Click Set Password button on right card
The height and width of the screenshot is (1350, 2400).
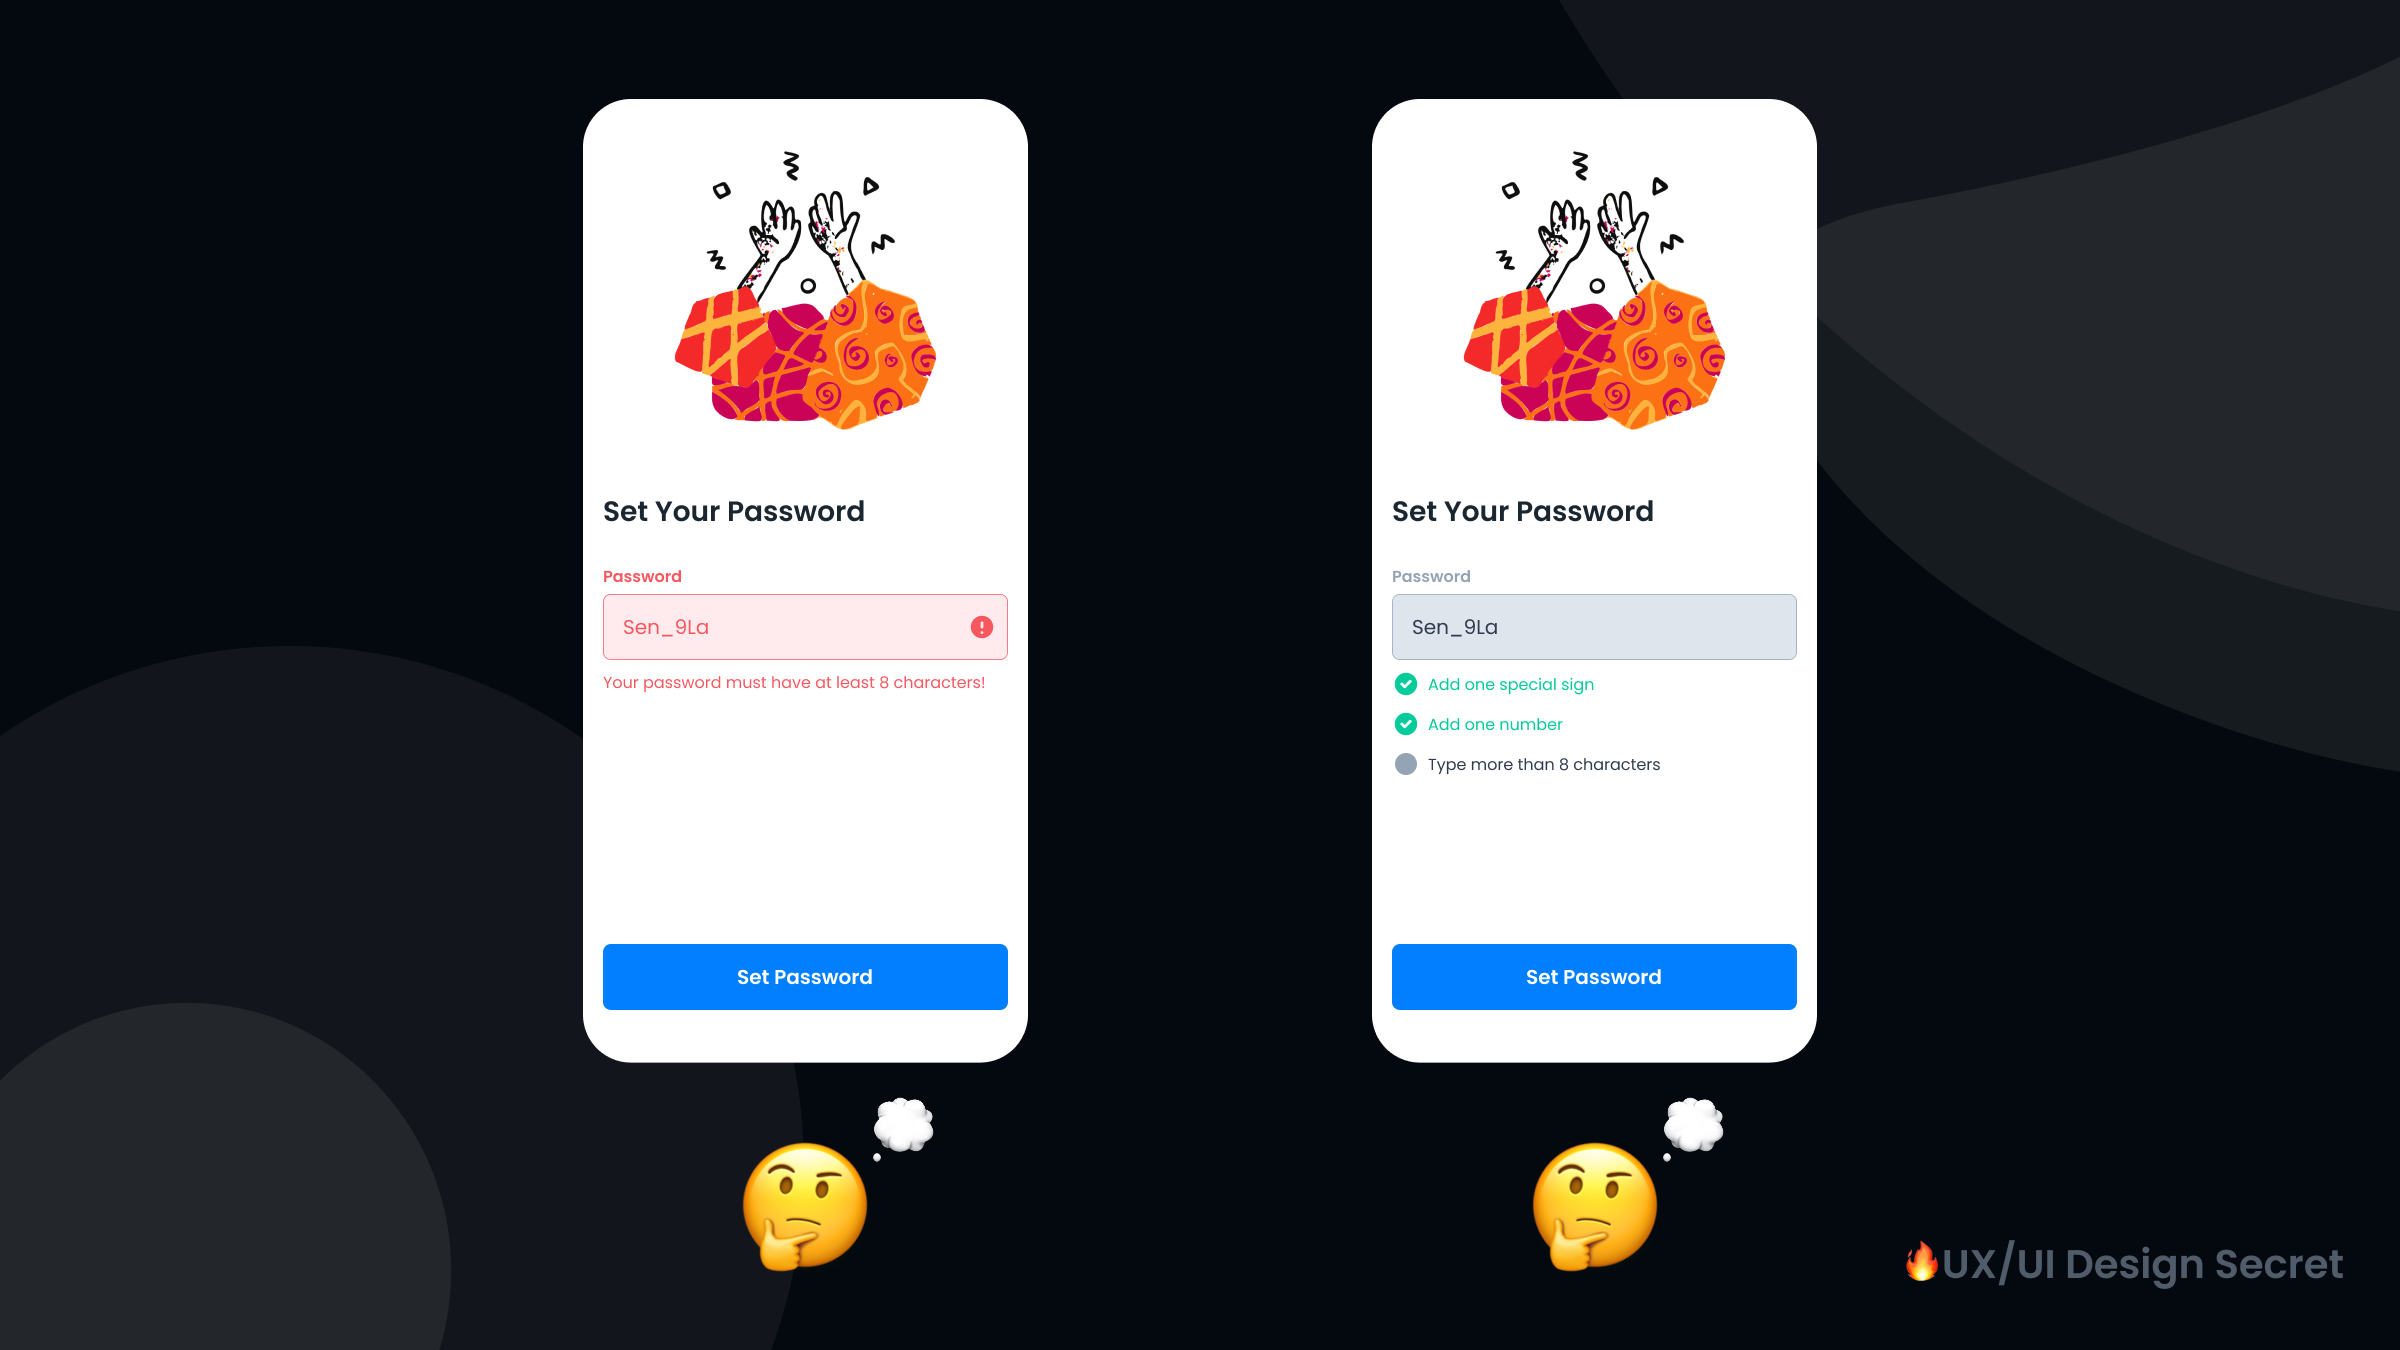[x=1594, y=977]
